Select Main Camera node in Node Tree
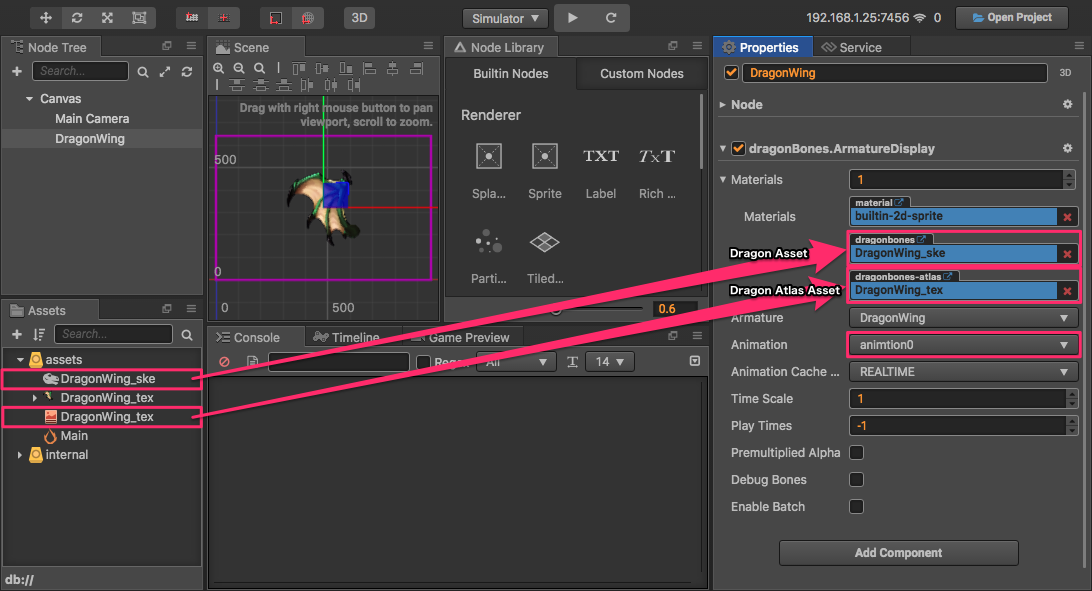1092x591 pixels. 92,118
